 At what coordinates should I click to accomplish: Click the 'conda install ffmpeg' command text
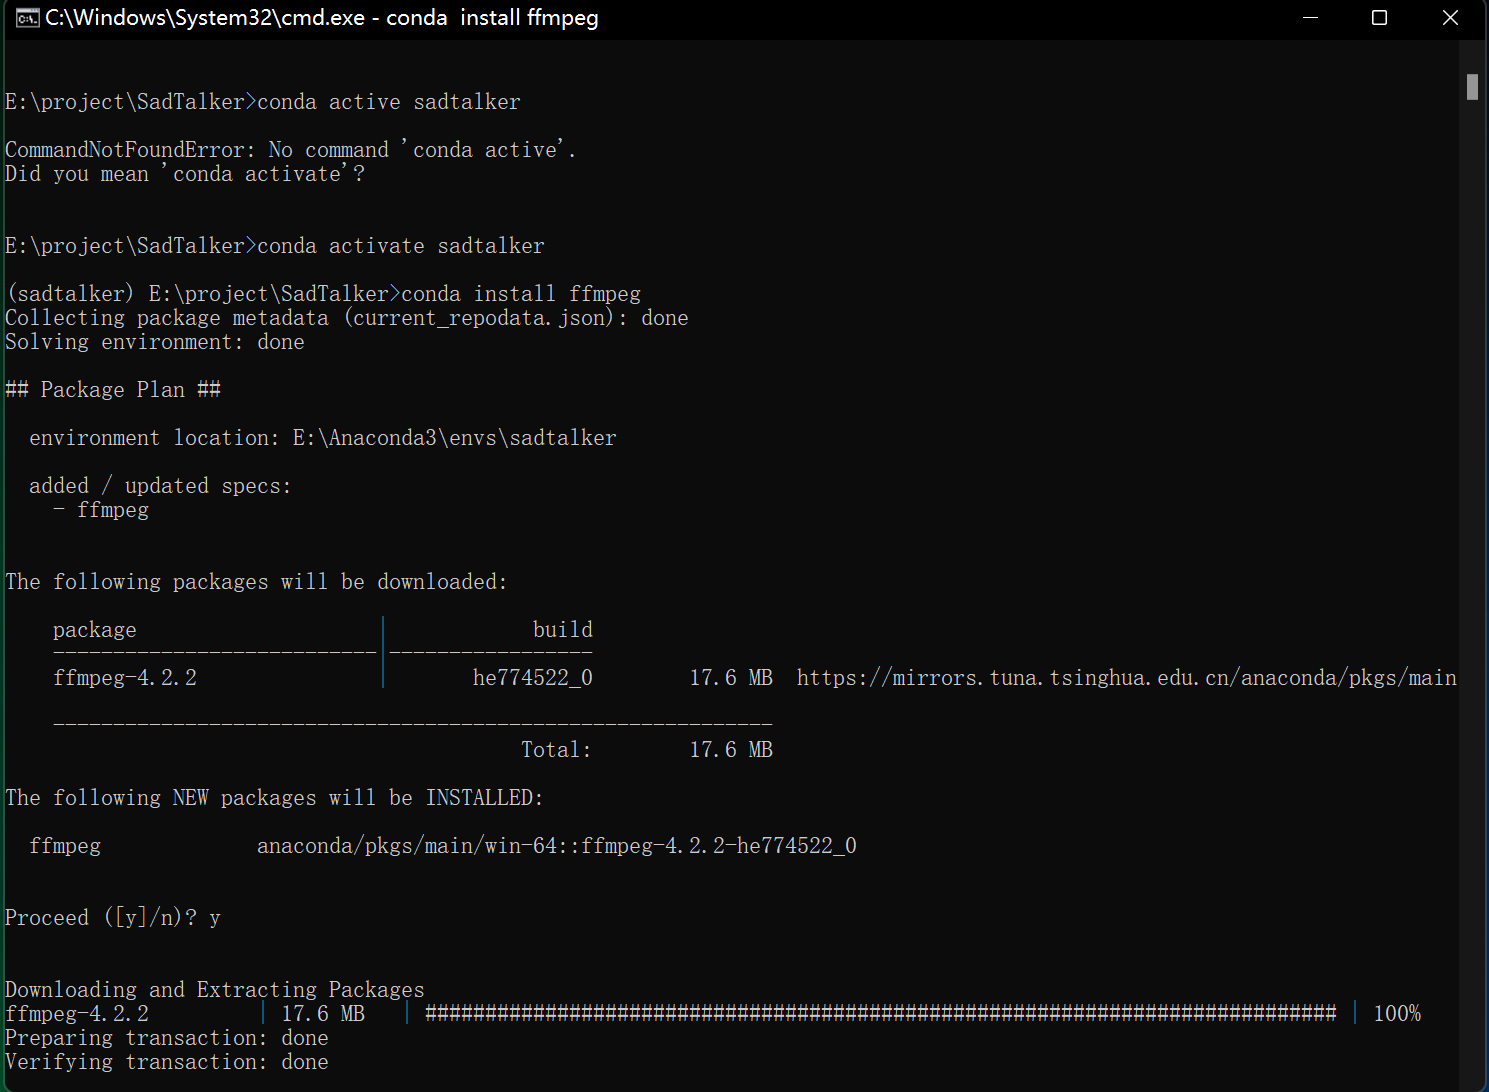[x=521, y=294]
